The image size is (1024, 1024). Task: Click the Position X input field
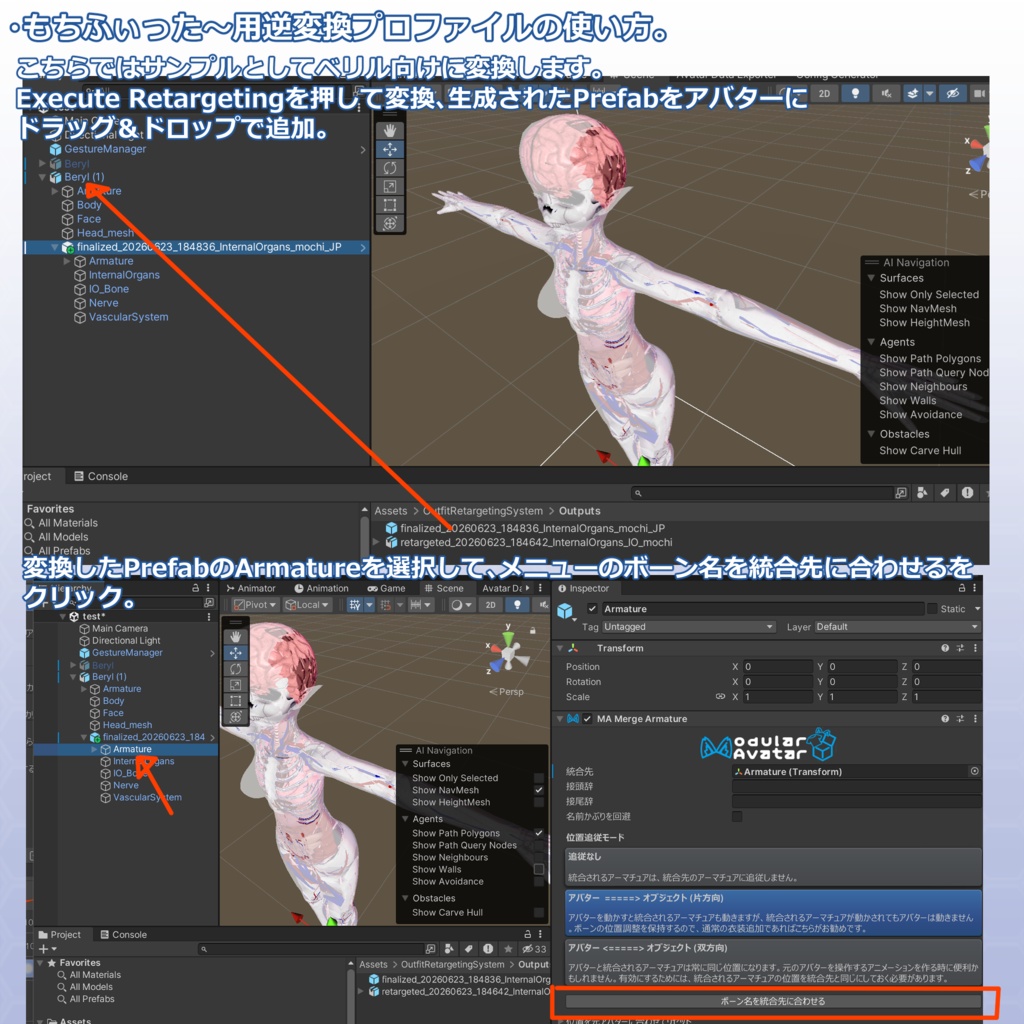pyautogui.click(x=777, y=667)
